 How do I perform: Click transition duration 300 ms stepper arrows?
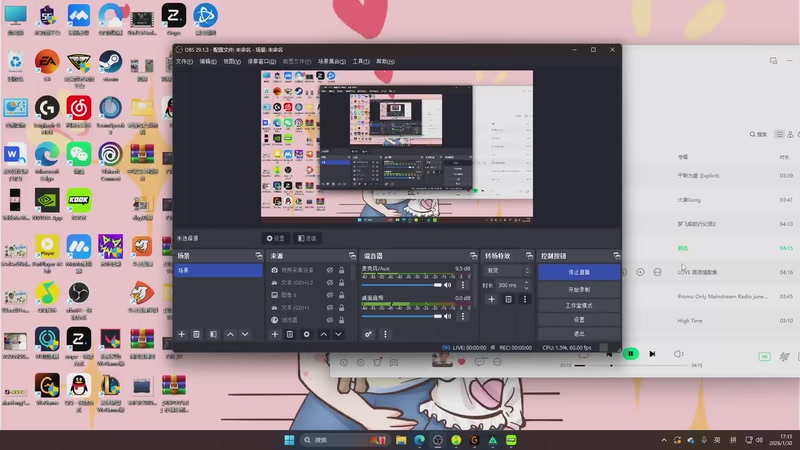pos(527,285)
